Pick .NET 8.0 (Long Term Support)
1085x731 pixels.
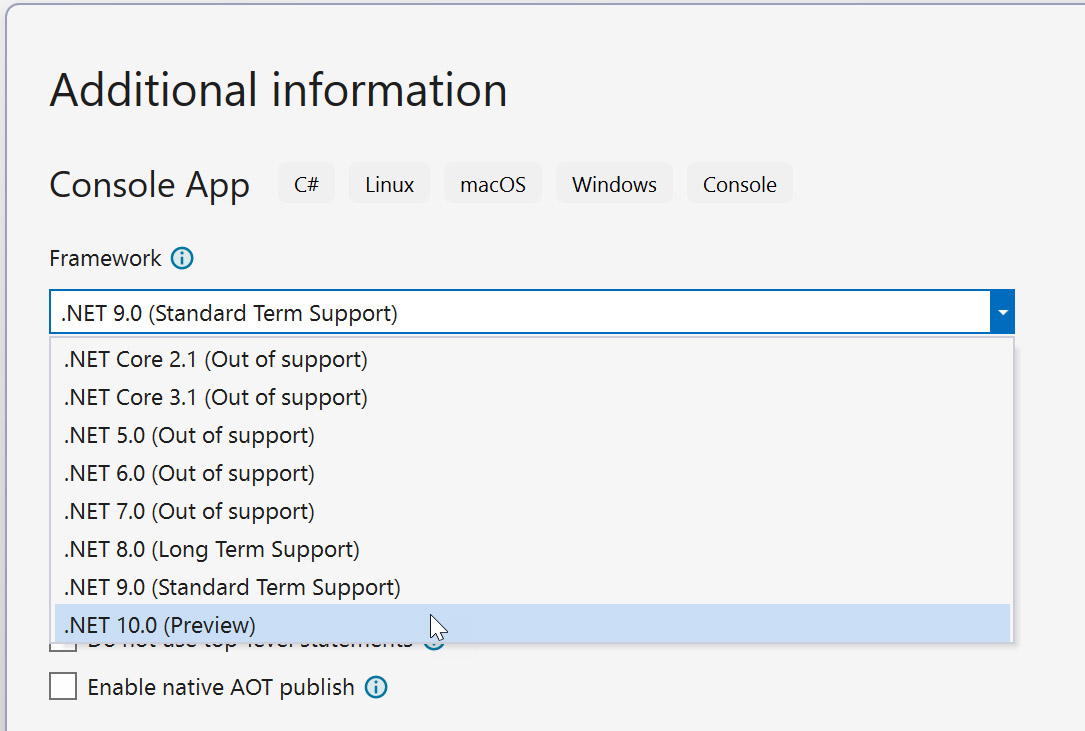coord(531,550)
